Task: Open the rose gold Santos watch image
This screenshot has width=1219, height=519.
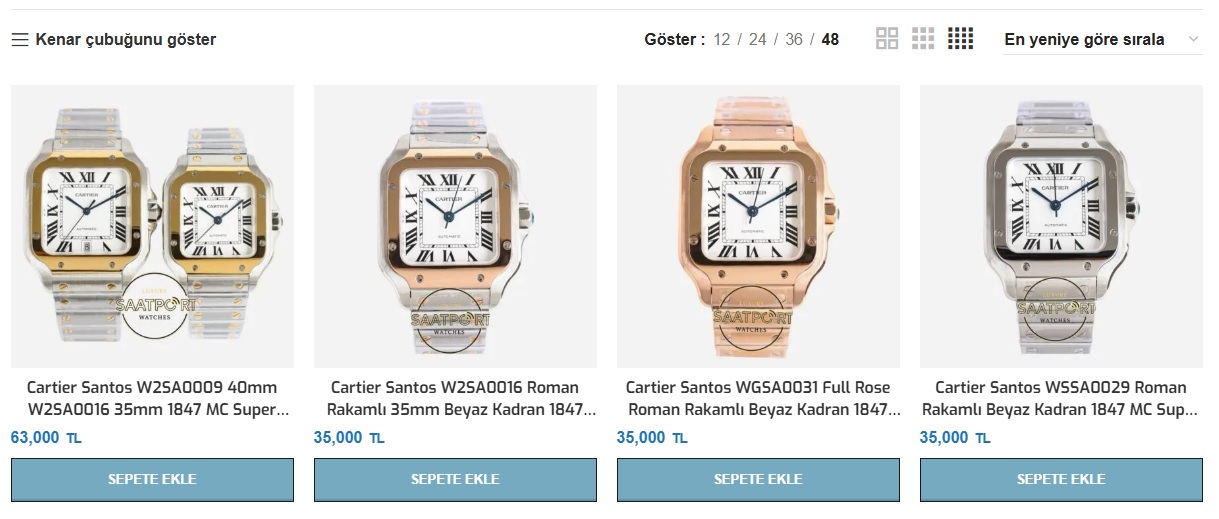Action: [x=758, y=226]
